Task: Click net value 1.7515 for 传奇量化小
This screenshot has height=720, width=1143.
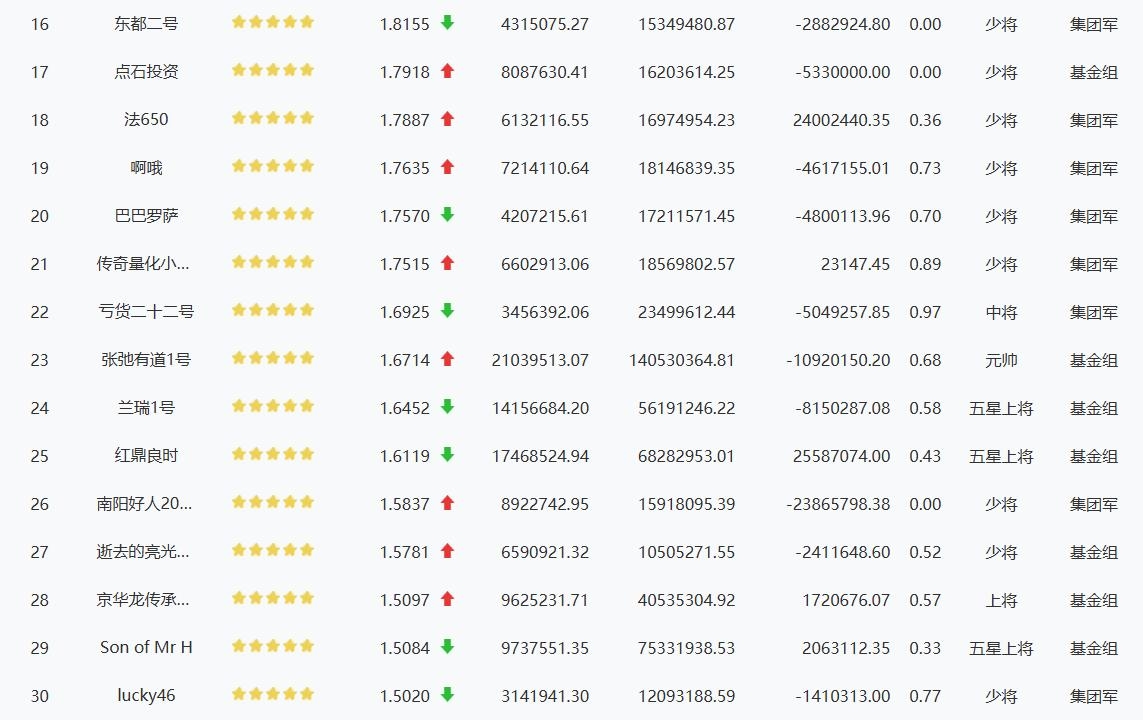Action: [x=405, y=264]
